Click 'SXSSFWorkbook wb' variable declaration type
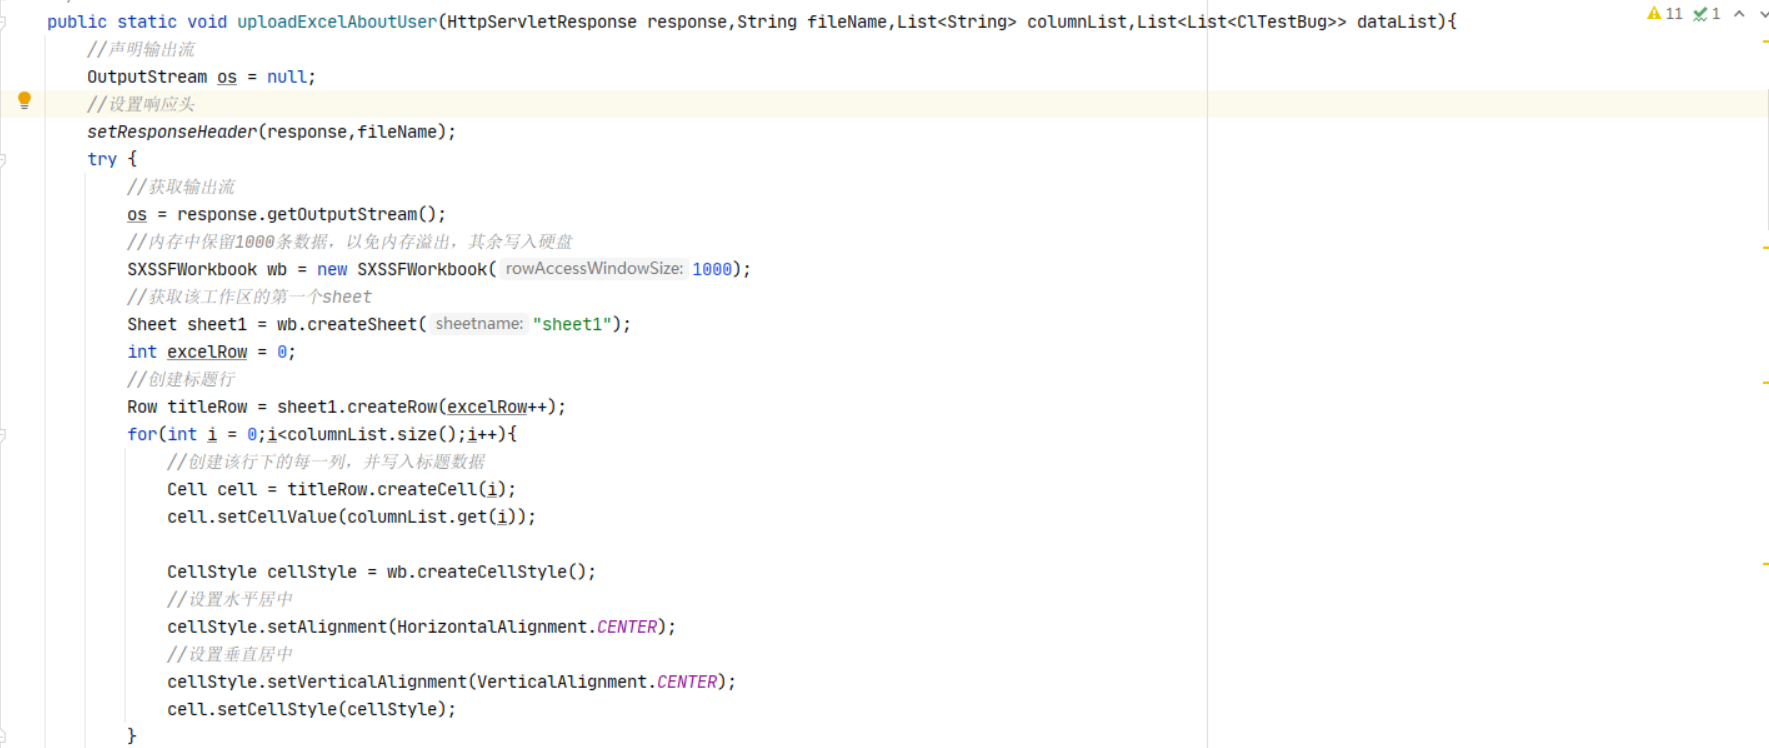 pos(192,269)
